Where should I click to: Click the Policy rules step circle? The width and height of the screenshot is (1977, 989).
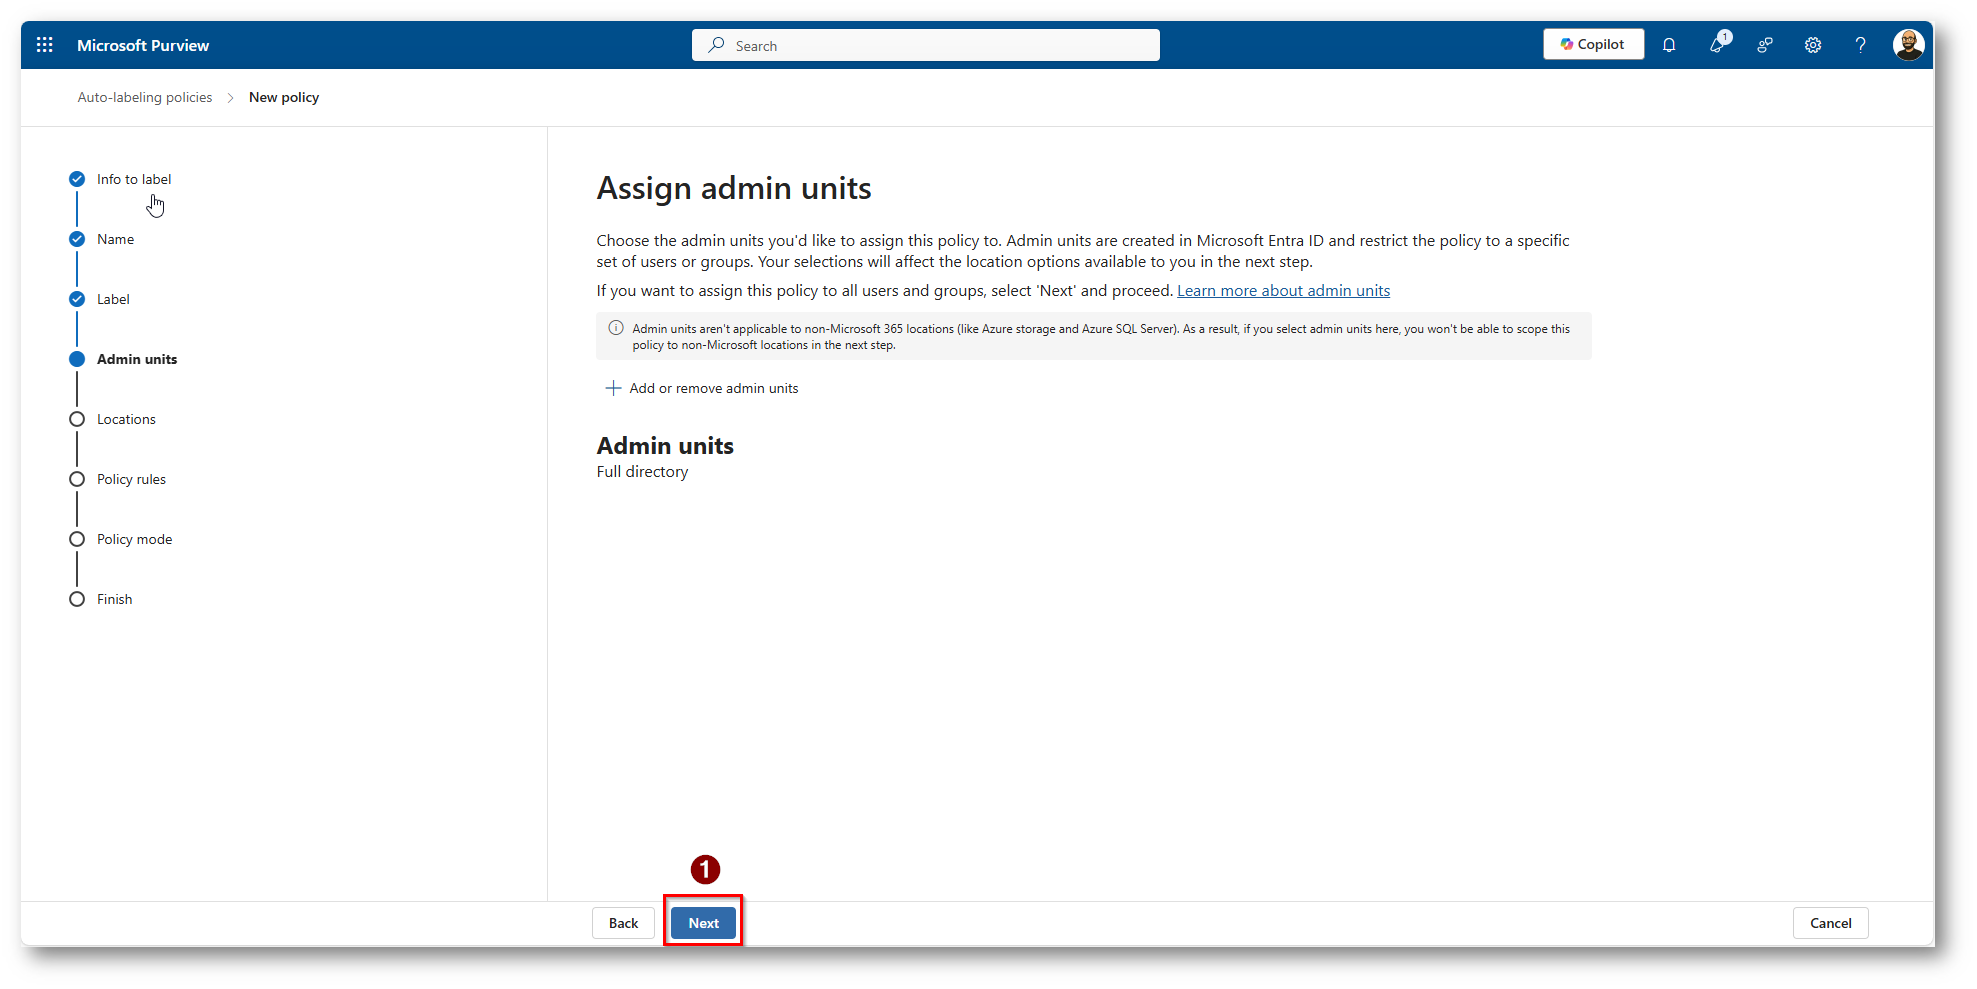point(77,479)
